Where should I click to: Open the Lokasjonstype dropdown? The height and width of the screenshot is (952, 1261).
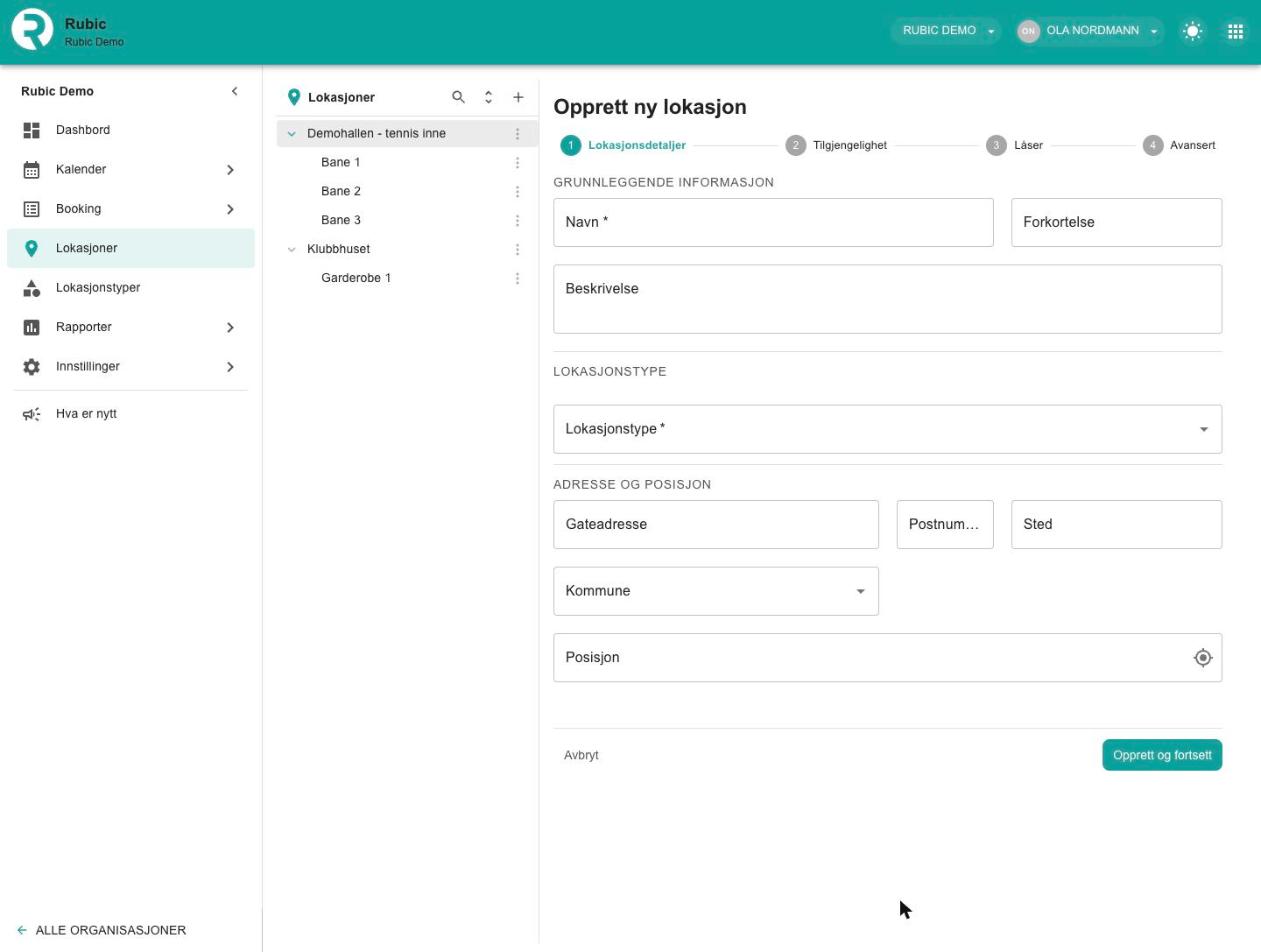[x=887, y=429]
